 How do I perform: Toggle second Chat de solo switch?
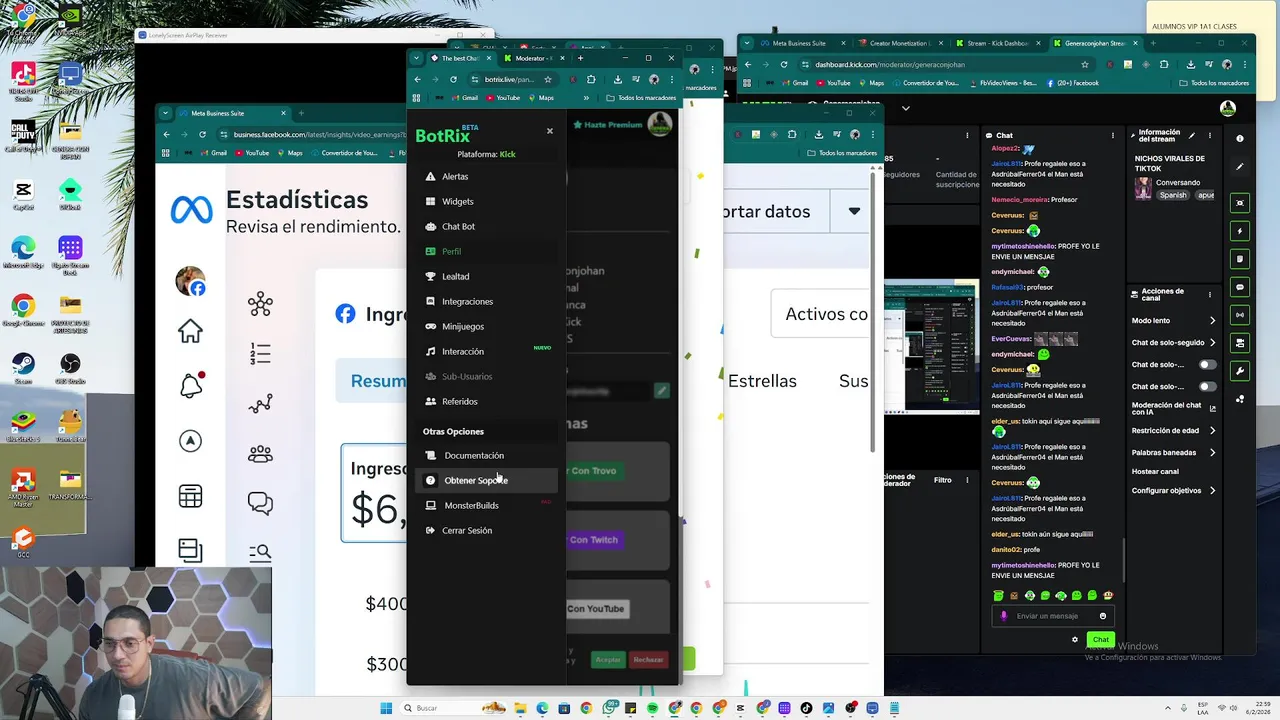pyautogui.click(x=1208, y=386)
